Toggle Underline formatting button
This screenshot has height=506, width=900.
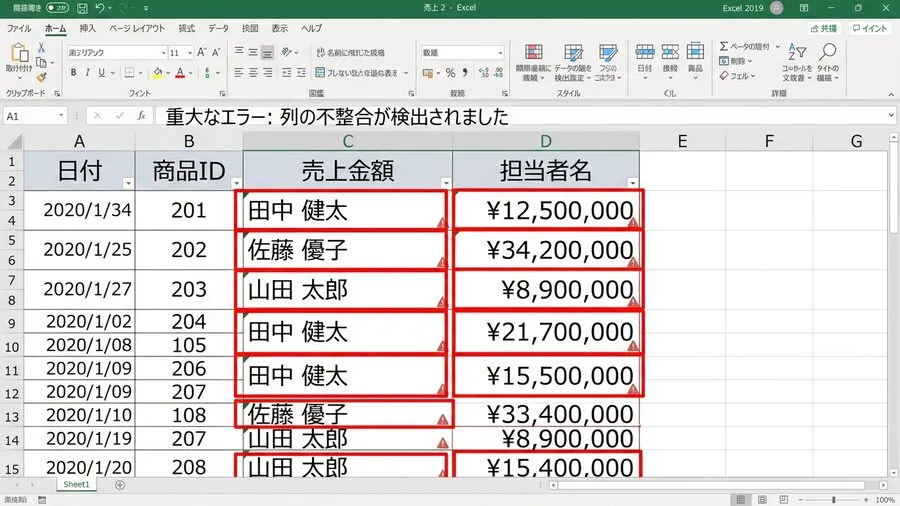click(x=102, y=73)
